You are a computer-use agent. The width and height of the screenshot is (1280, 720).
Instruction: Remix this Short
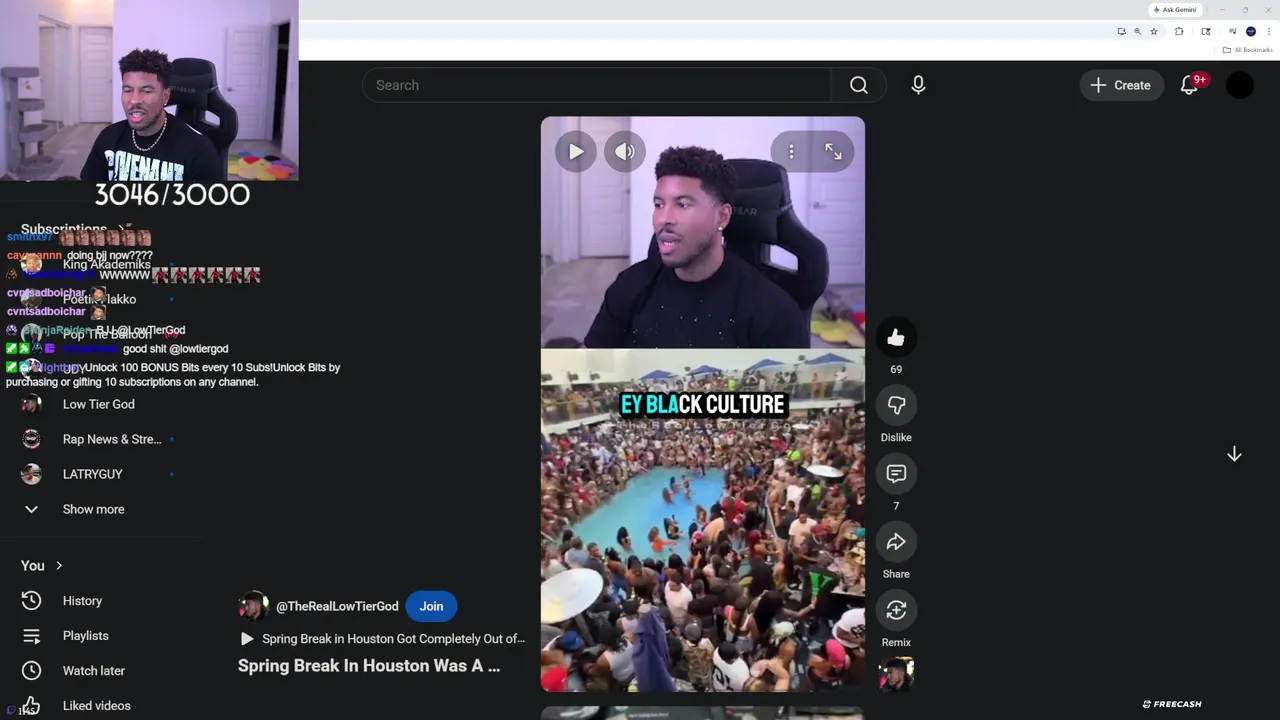pyautogui.click(x=896, y=610)
